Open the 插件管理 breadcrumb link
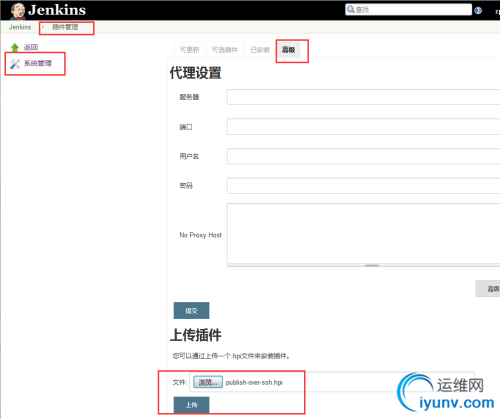Viewport: 500px width, 419px height. pos(65,27)
